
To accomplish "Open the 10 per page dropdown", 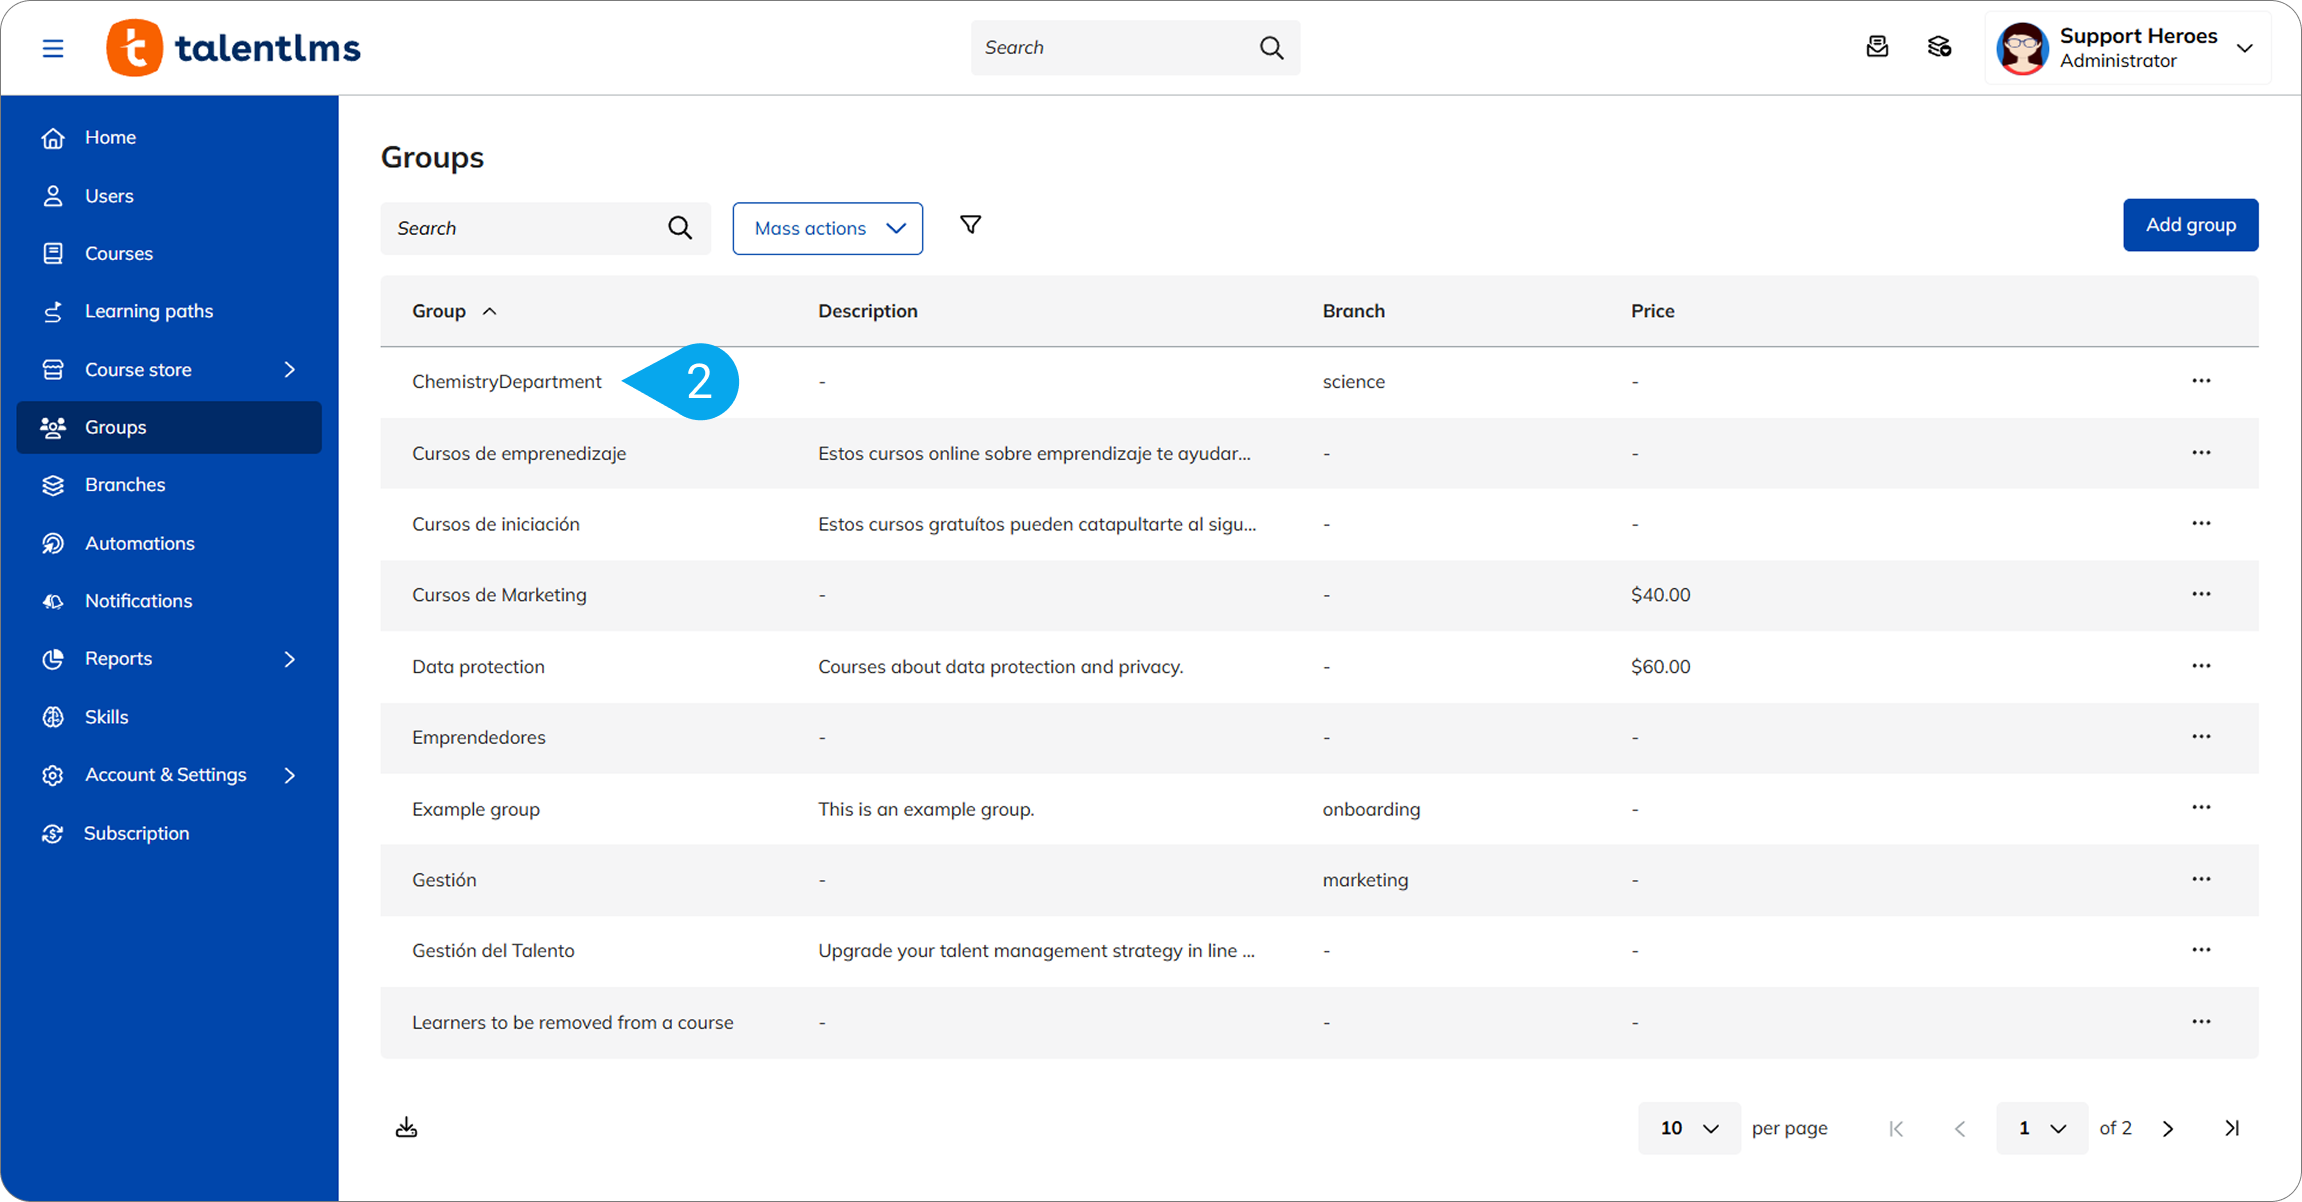I will tap(1688, 1128).
